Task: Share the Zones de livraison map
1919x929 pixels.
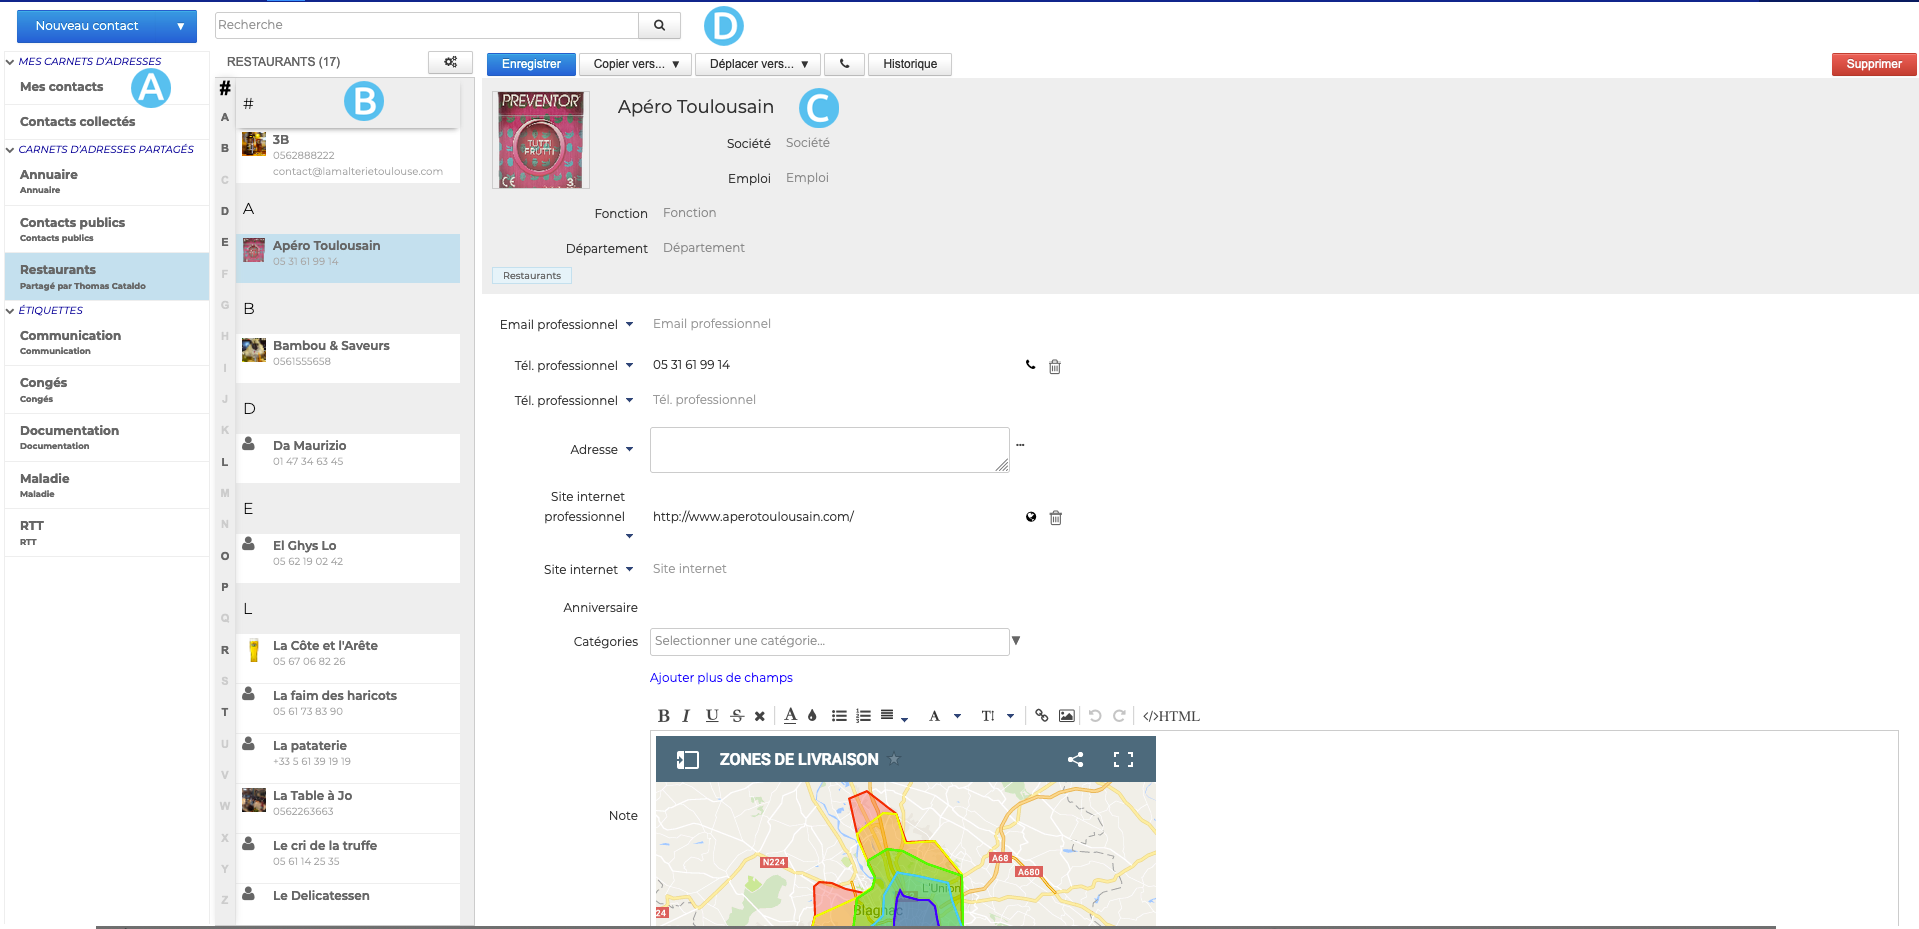Action: coord(1075,760)
